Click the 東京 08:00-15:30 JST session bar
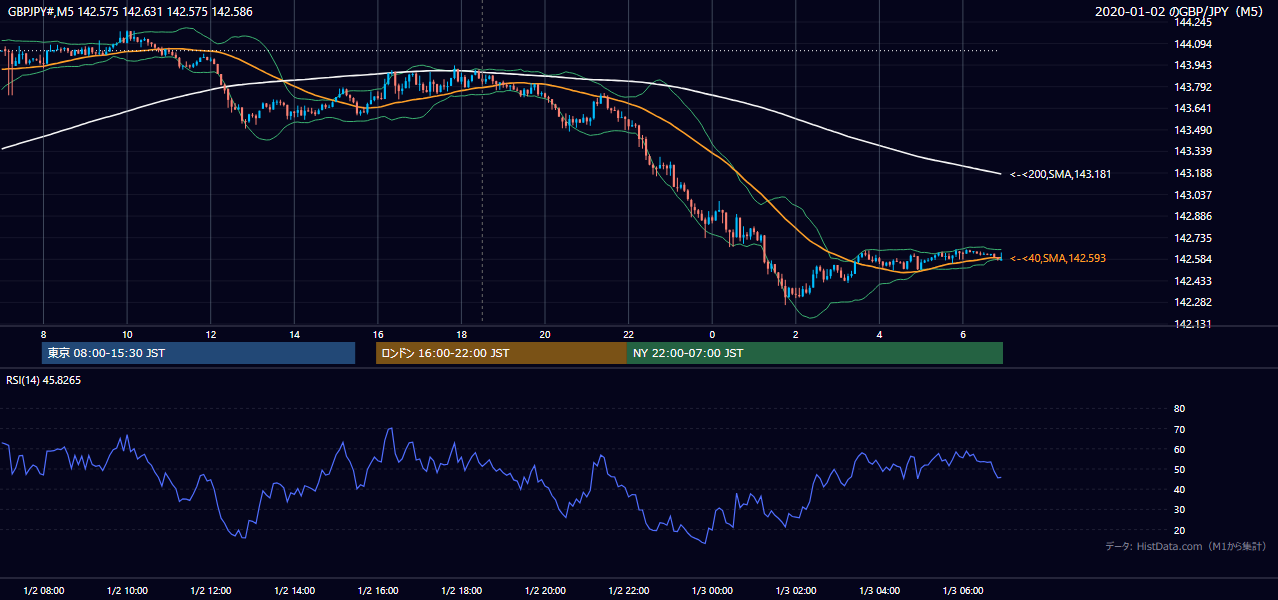The height and width of the screenshot is (600, 1278). (x=199, y=353)
